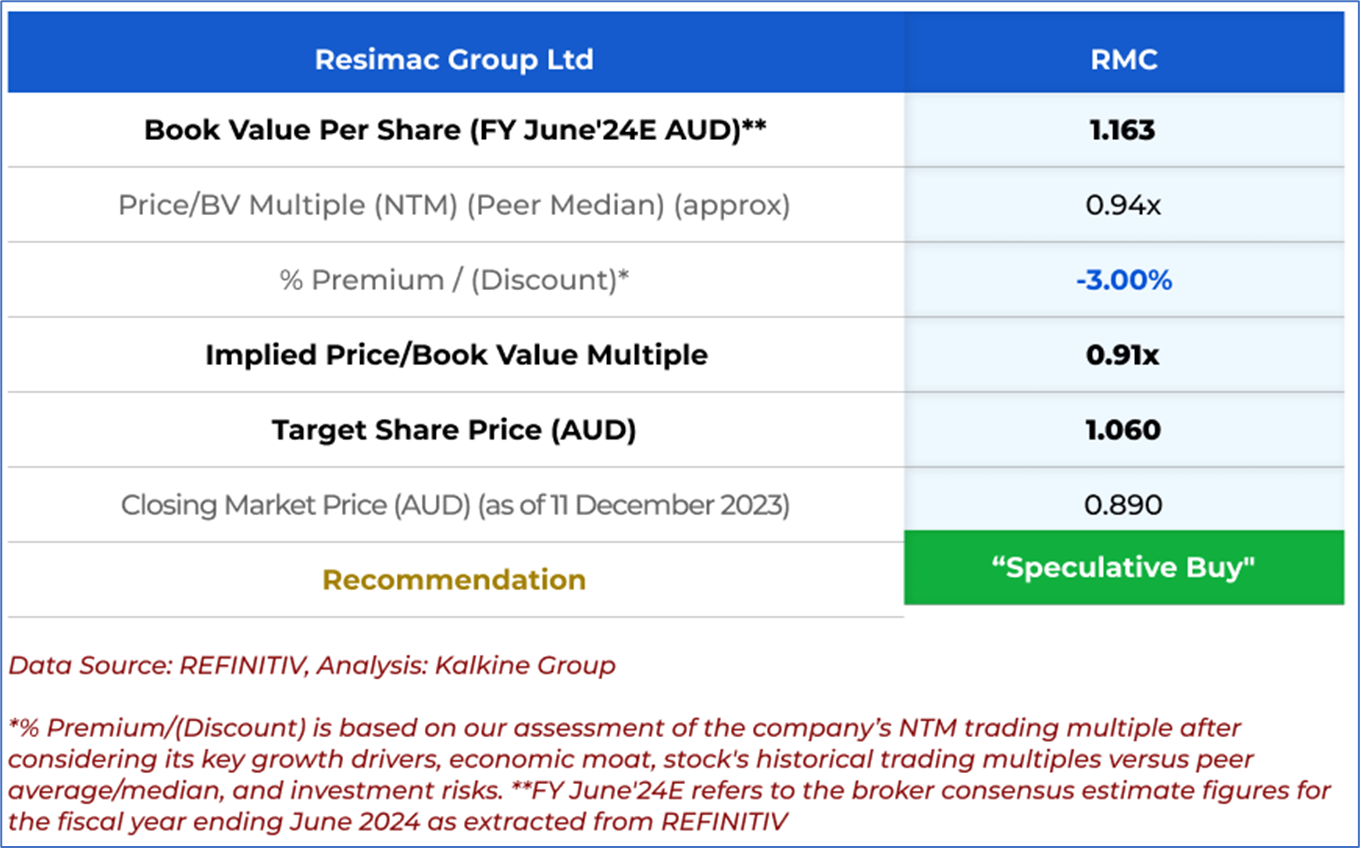1360x848 pixels.
Task: Select the % Premium / (Discount) label
Action: tap(454, 280)
